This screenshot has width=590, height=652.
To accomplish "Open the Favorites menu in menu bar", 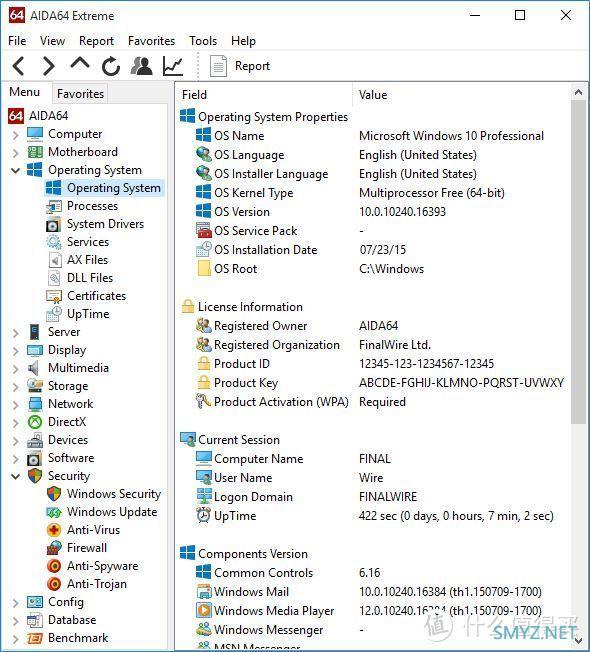I will pos(151,41).
